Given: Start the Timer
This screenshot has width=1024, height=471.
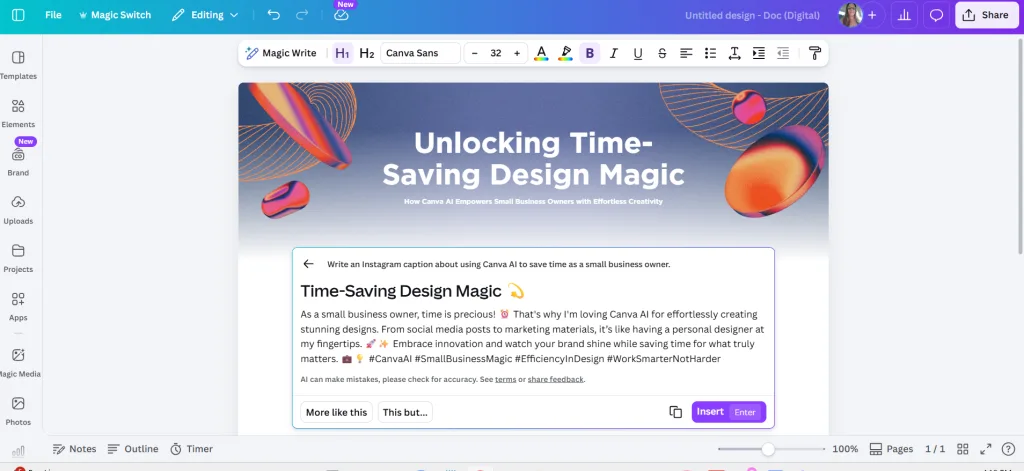Looking at the screenshot, I should tap(191, 449).
